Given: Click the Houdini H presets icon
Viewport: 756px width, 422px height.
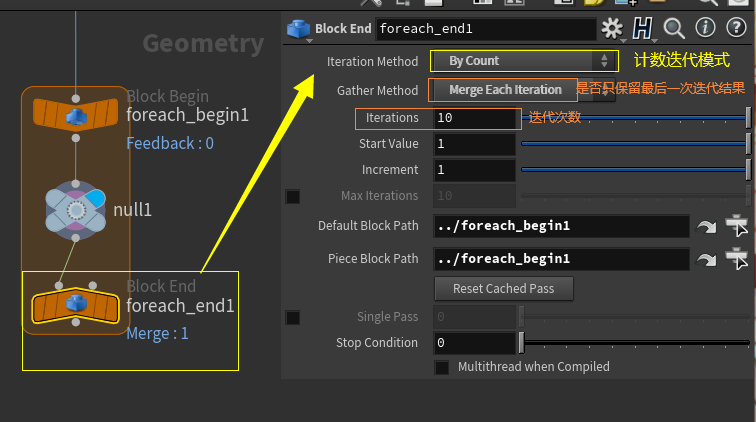Looking at the screenshot, I should pos(642,28).
